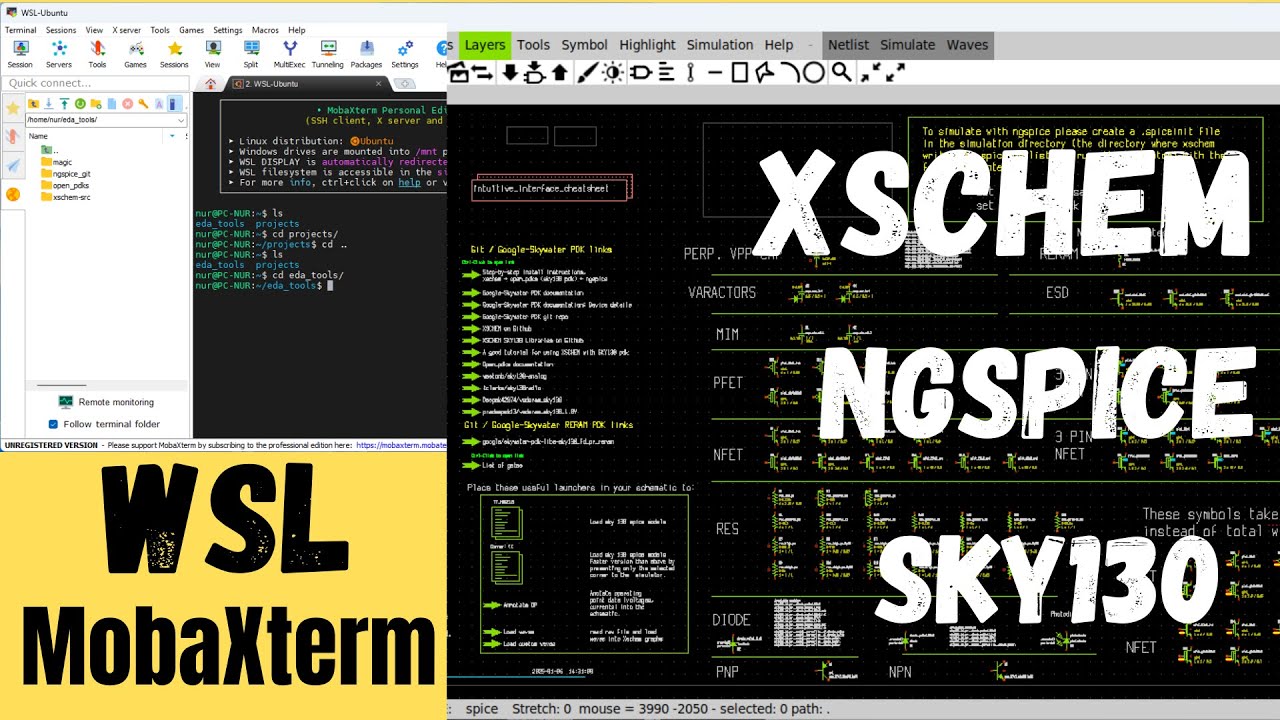Enable MultiExec mode icon

289,54
